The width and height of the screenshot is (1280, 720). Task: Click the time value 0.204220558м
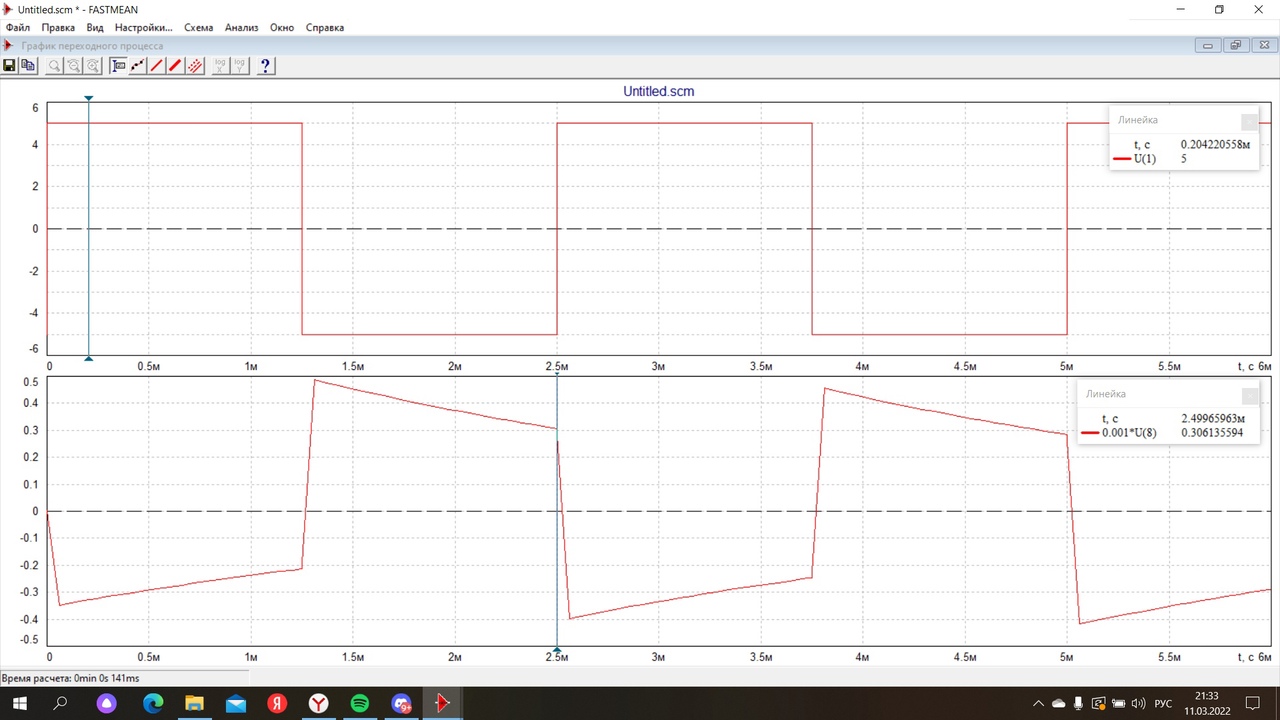tap(1215, 145)
